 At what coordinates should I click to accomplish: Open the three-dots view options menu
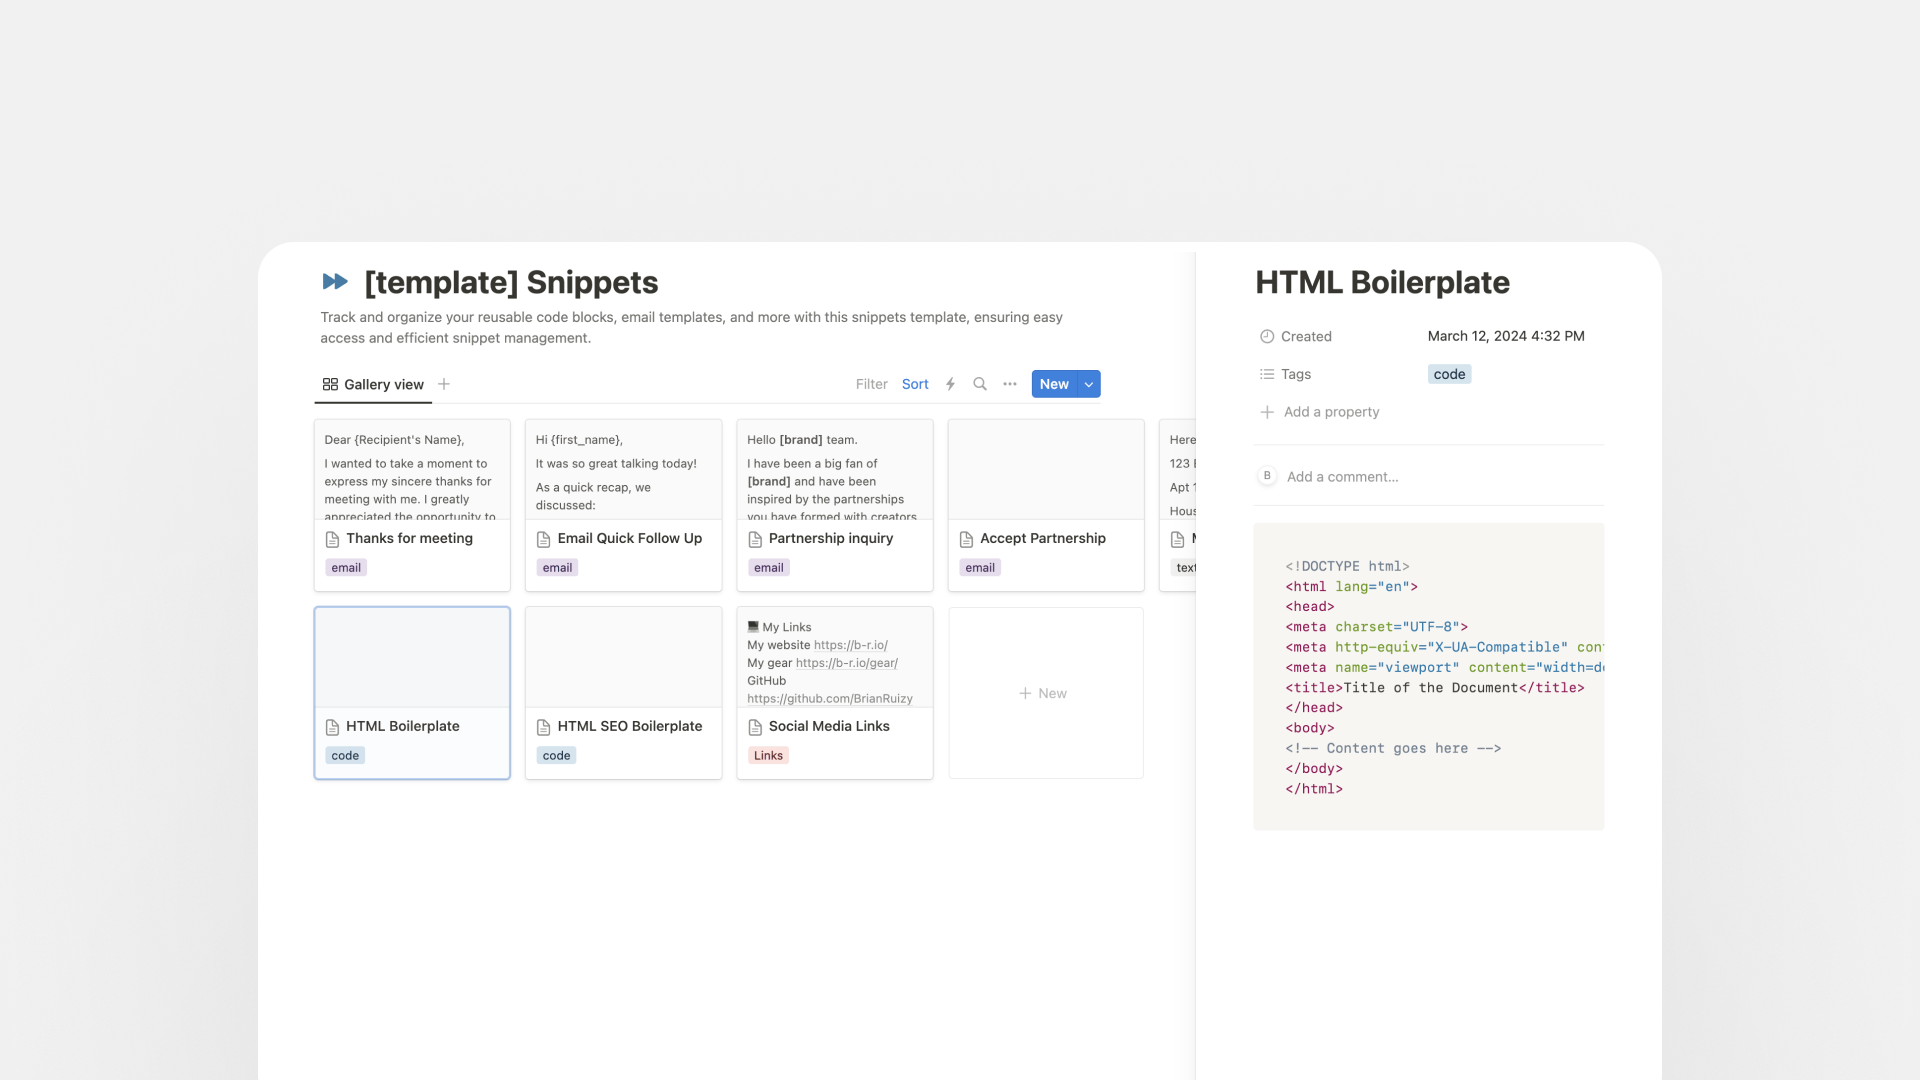pos(1010,384)
